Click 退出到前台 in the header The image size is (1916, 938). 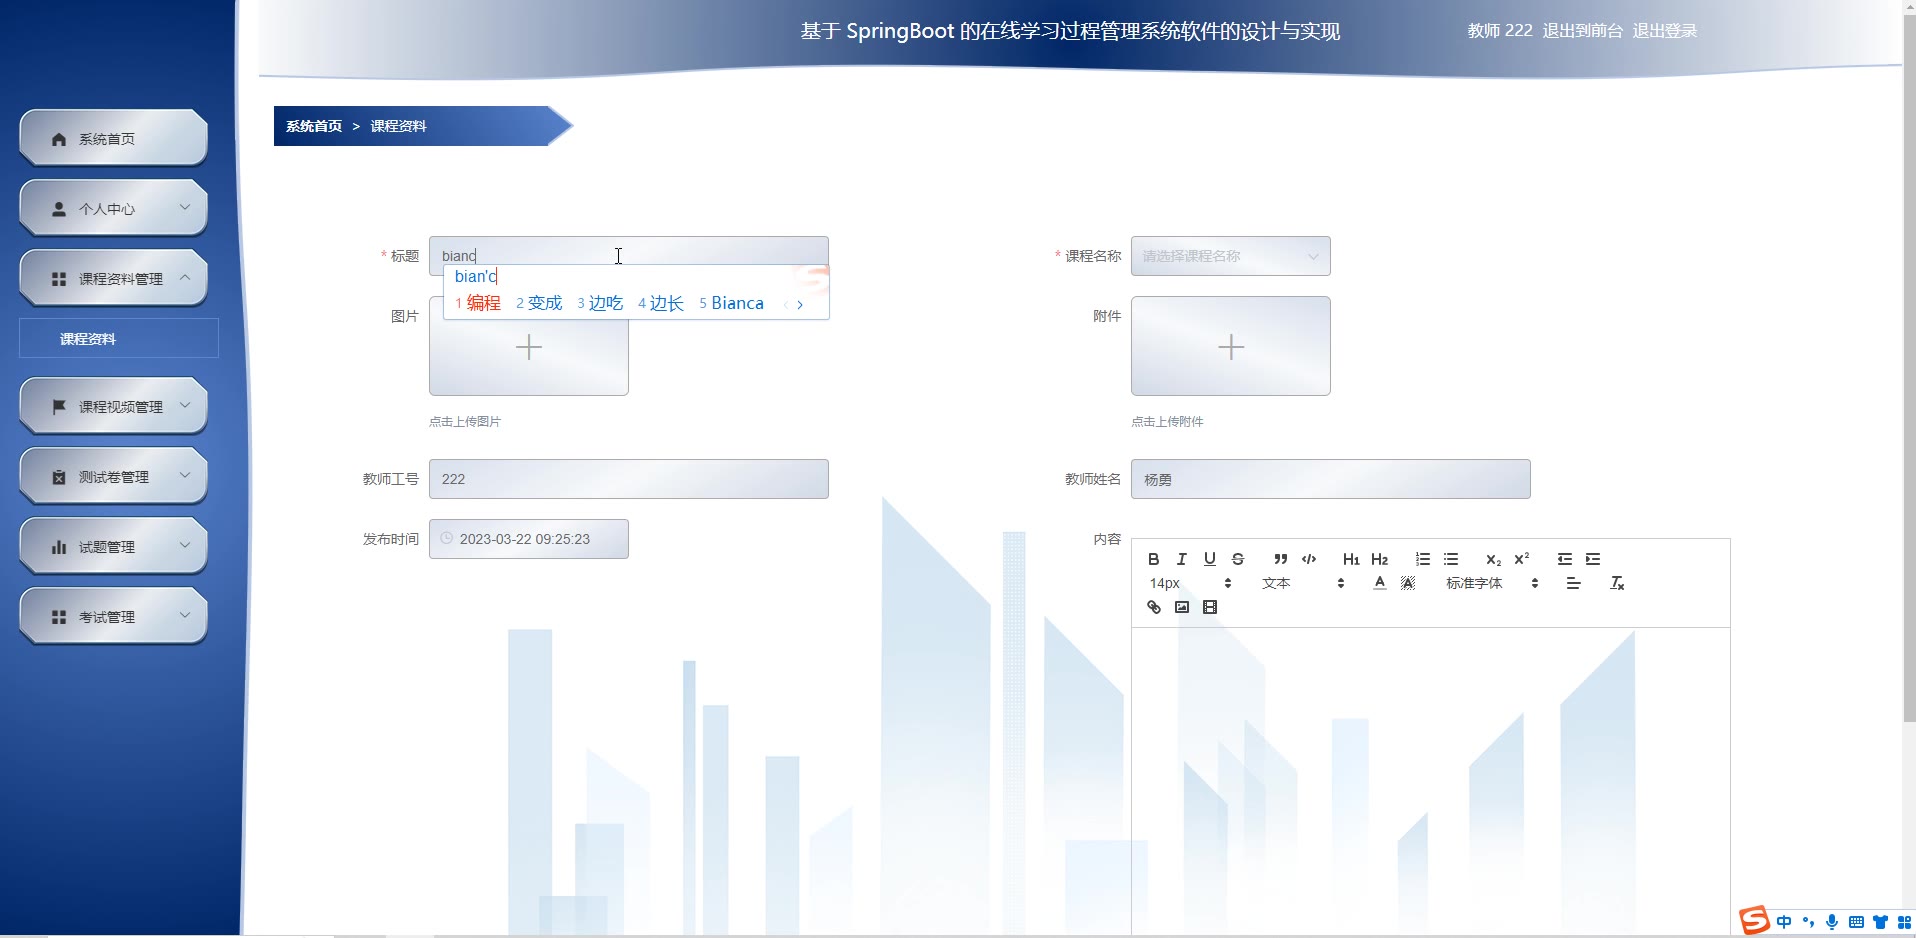(1582, 31)
